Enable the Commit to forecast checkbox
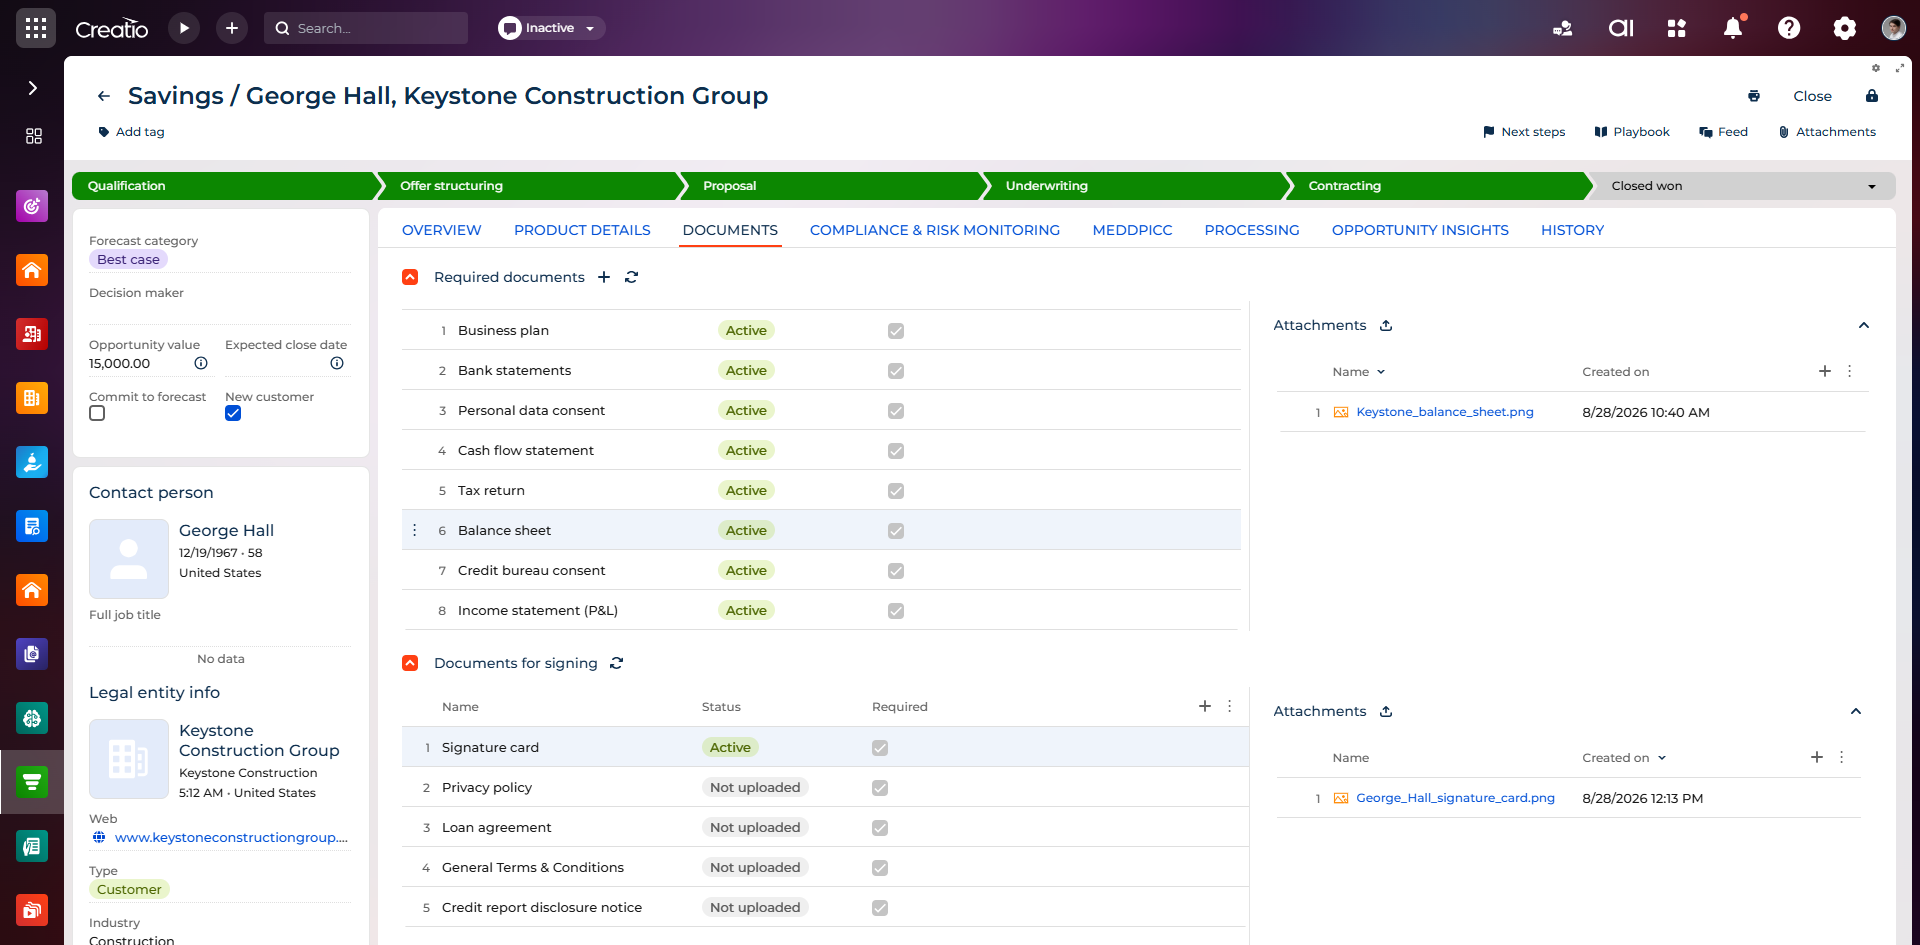This screenshot has width=1920, height=945. [x=97, y=413]
